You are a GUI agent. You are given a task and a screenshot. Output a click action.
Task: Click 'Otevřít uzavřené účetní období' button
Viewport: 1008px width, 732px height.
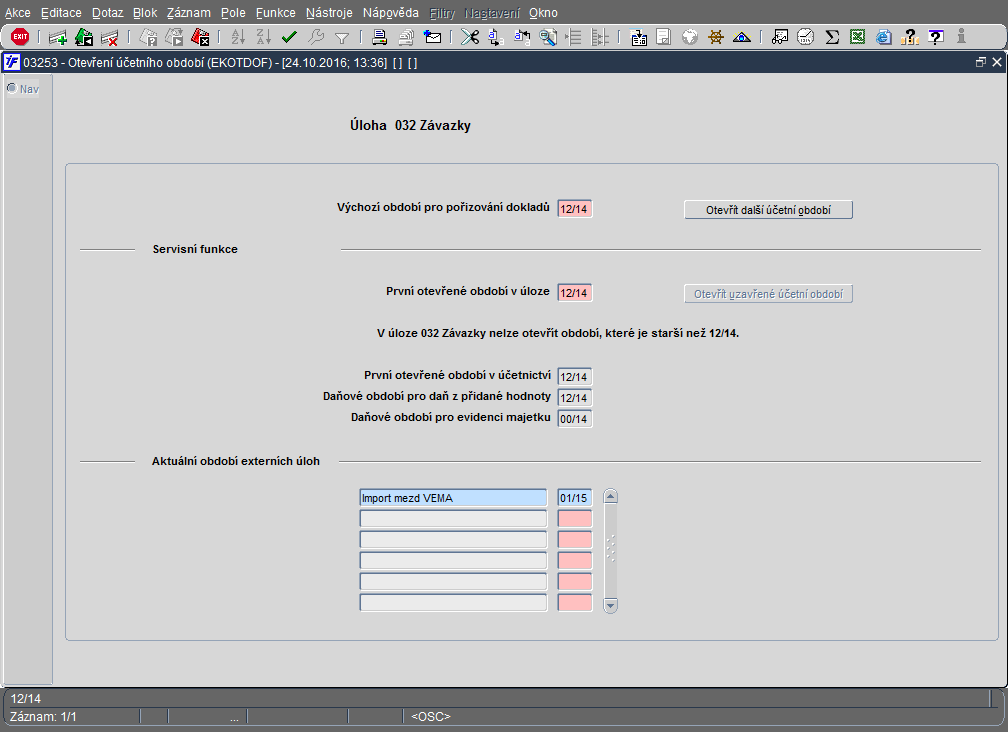tap(768, 294)
